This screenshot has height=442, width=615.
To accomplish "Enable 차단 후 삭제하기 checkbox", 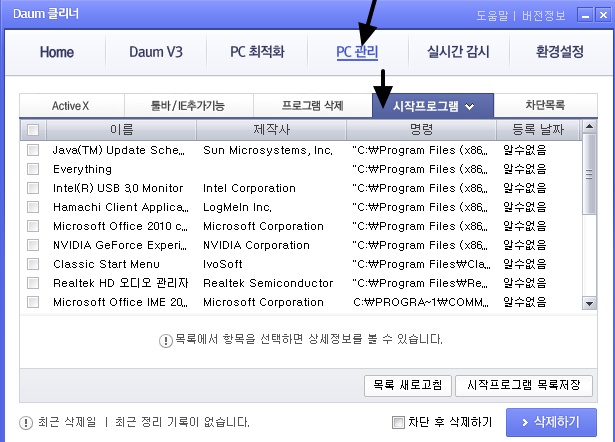I will (398, 422).
